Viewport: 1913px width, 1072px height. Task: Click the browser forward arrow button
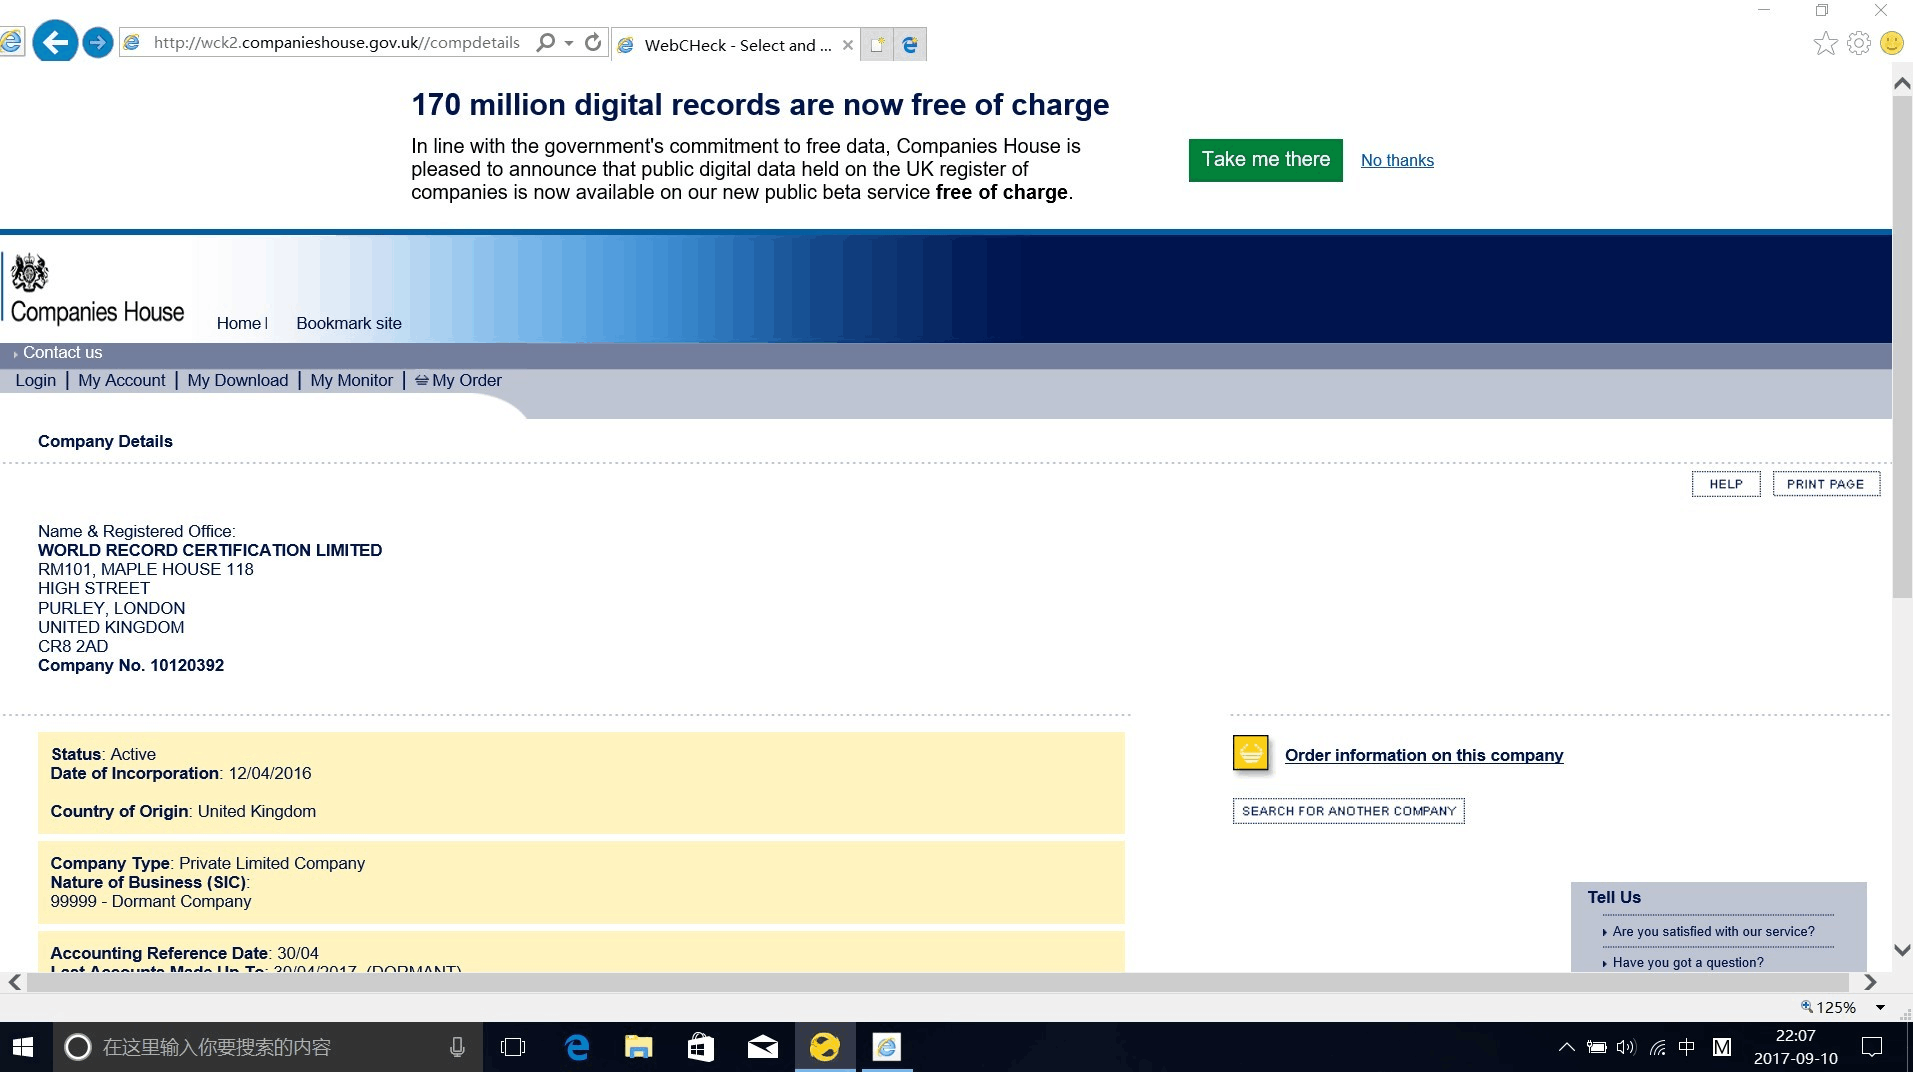point(97,43)
